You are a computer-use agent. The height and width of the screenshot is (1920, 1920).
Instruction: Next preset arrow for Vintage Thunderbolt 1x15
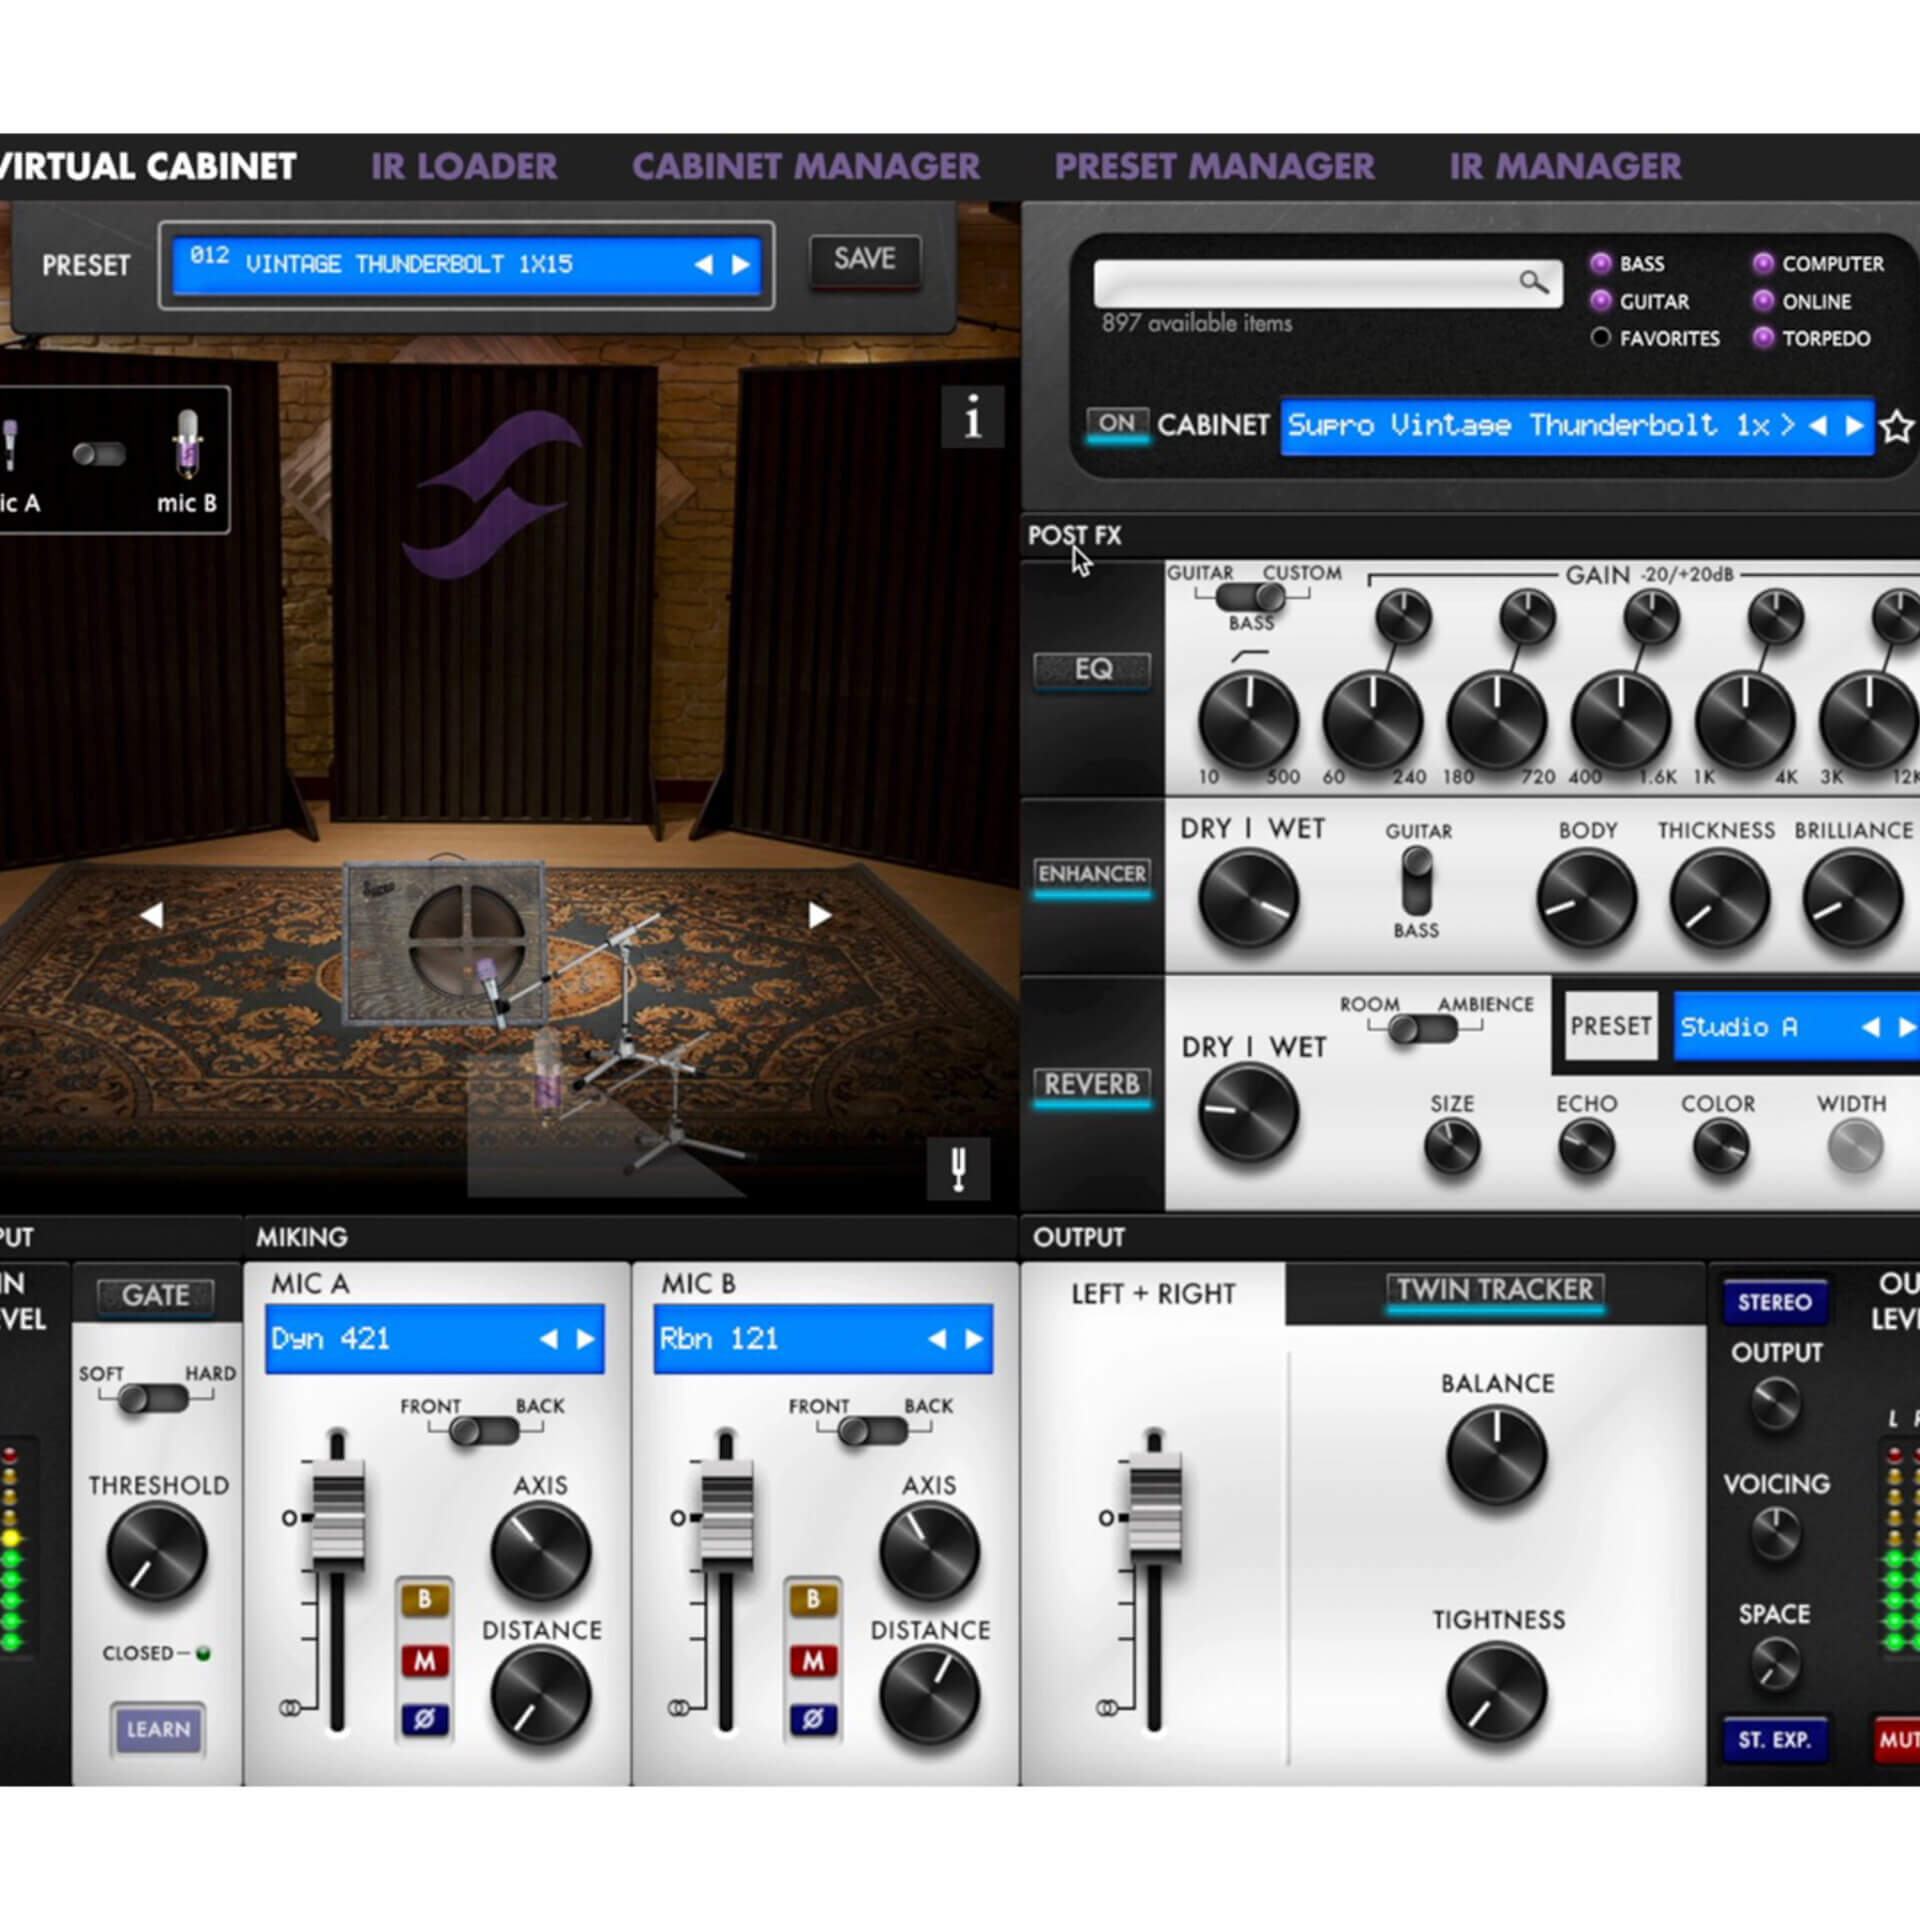coord(741,265)
